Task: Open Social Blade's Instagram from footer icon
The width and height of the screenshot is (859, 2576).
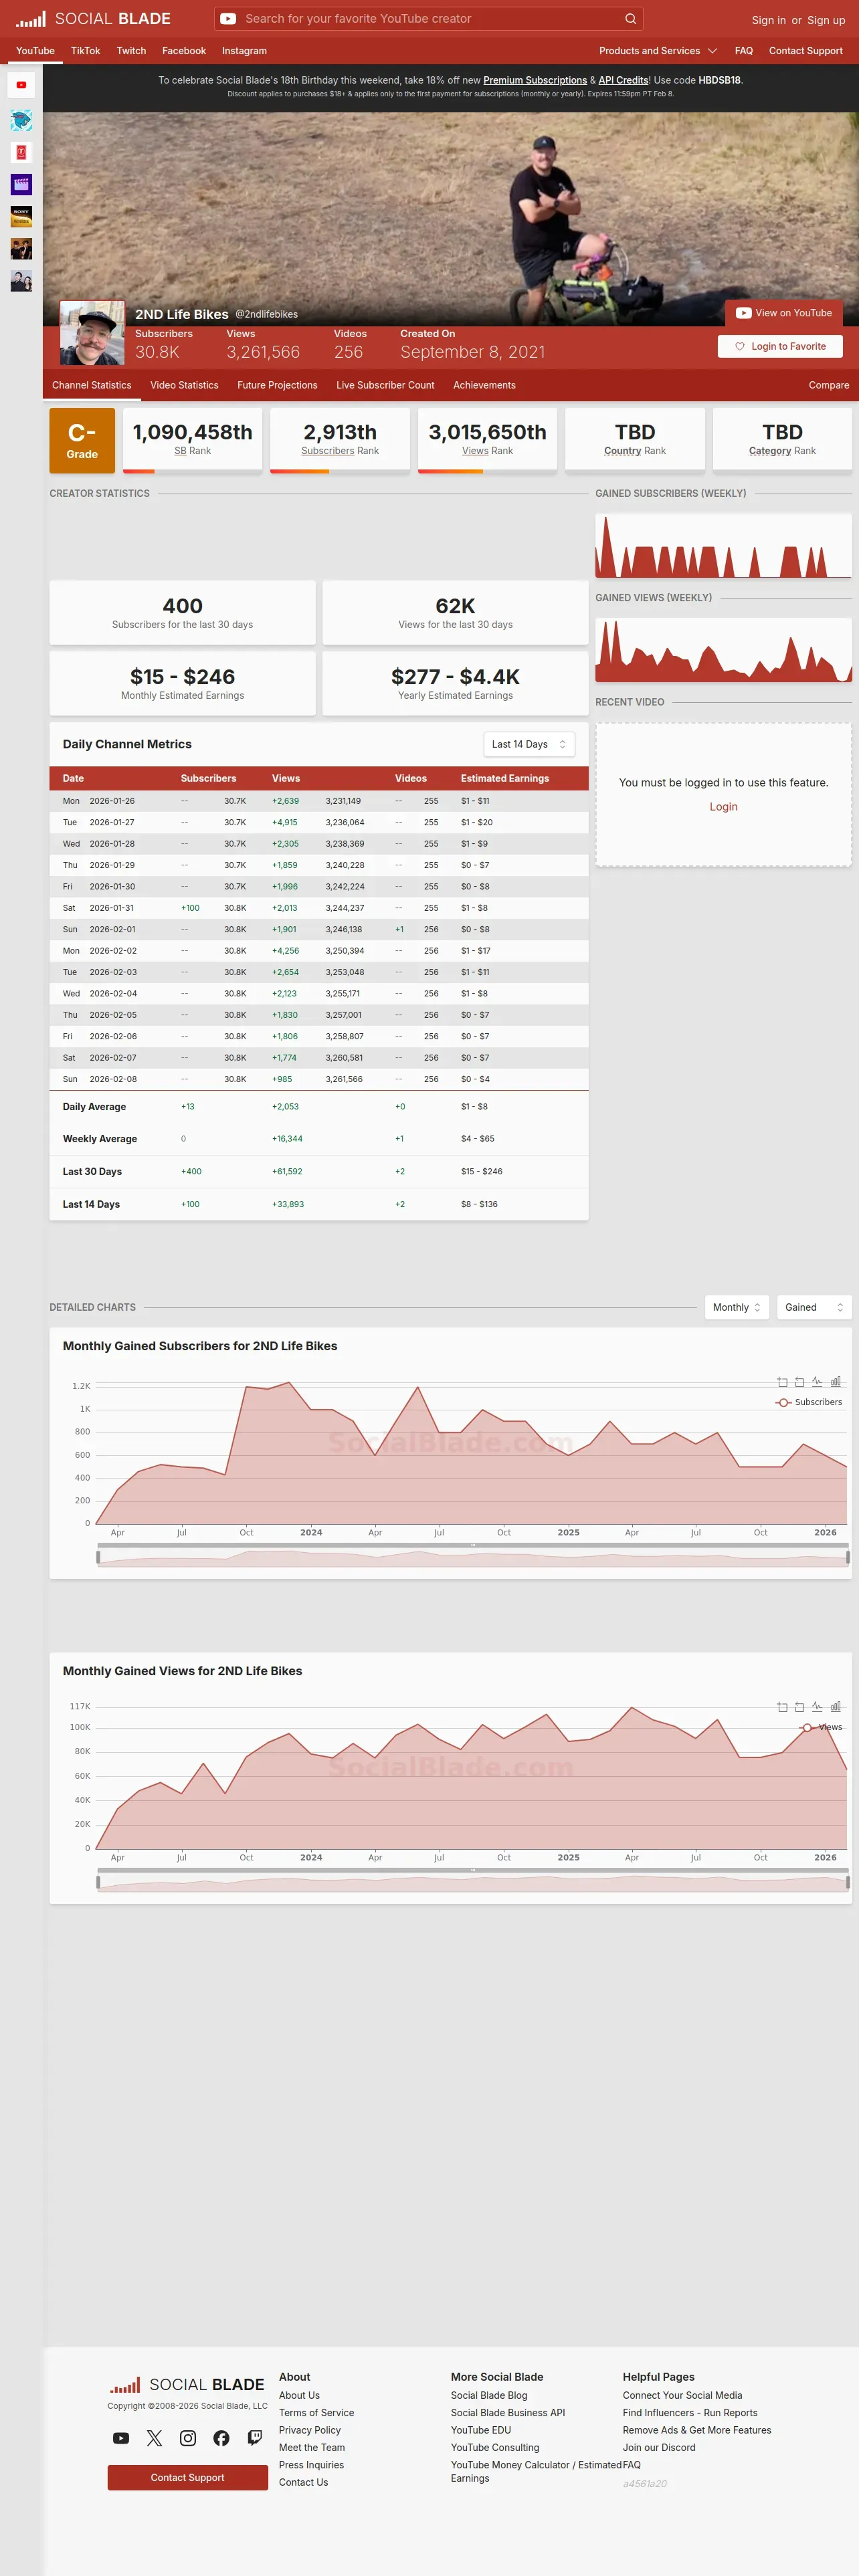Action: click(188, 2438)
